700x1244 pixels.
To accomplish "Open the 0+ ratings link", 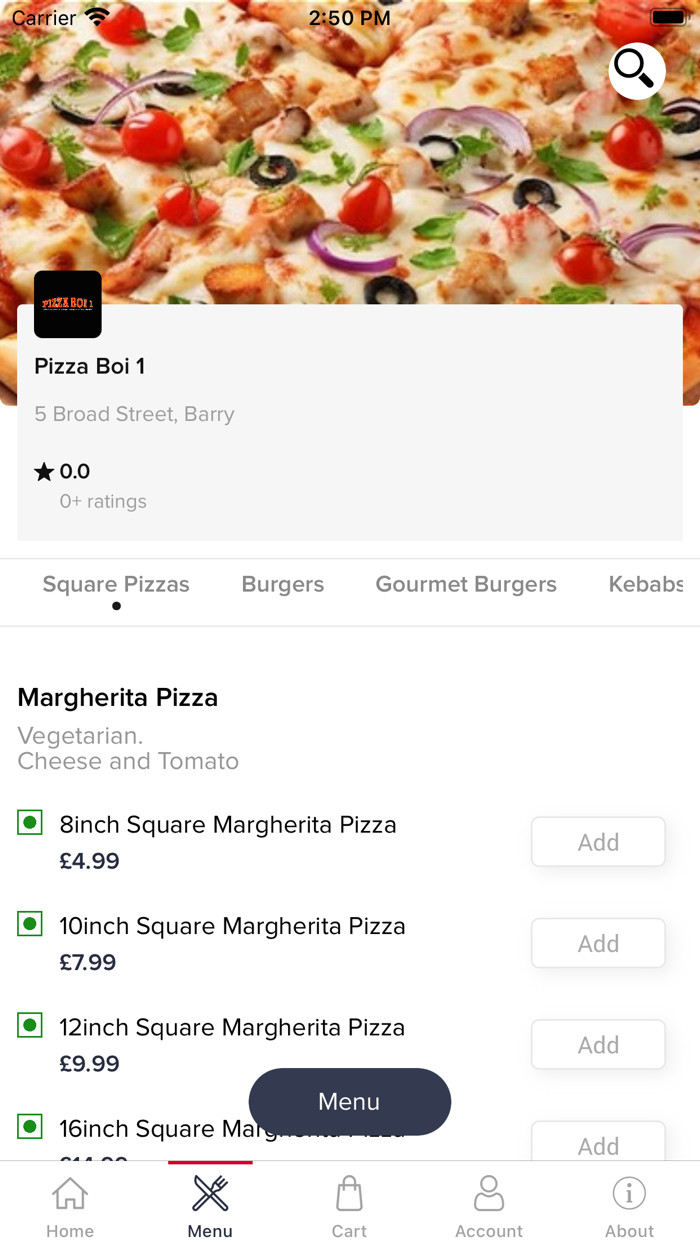I will (x=102, y=501).
